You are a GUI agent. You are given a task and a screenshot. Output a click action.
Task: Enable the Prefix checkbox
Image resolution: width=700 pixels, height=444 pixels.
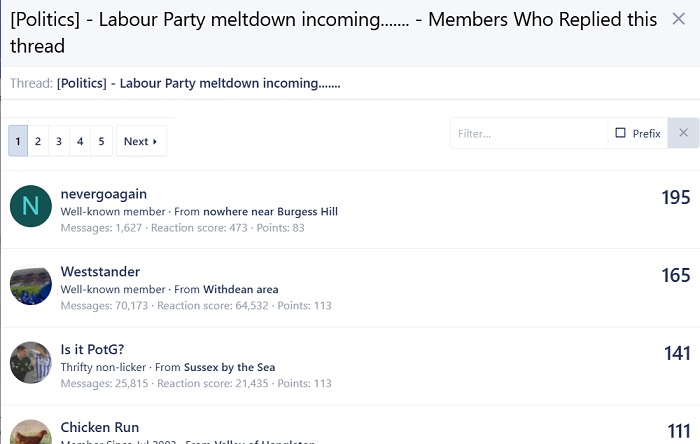coord(620,133)
